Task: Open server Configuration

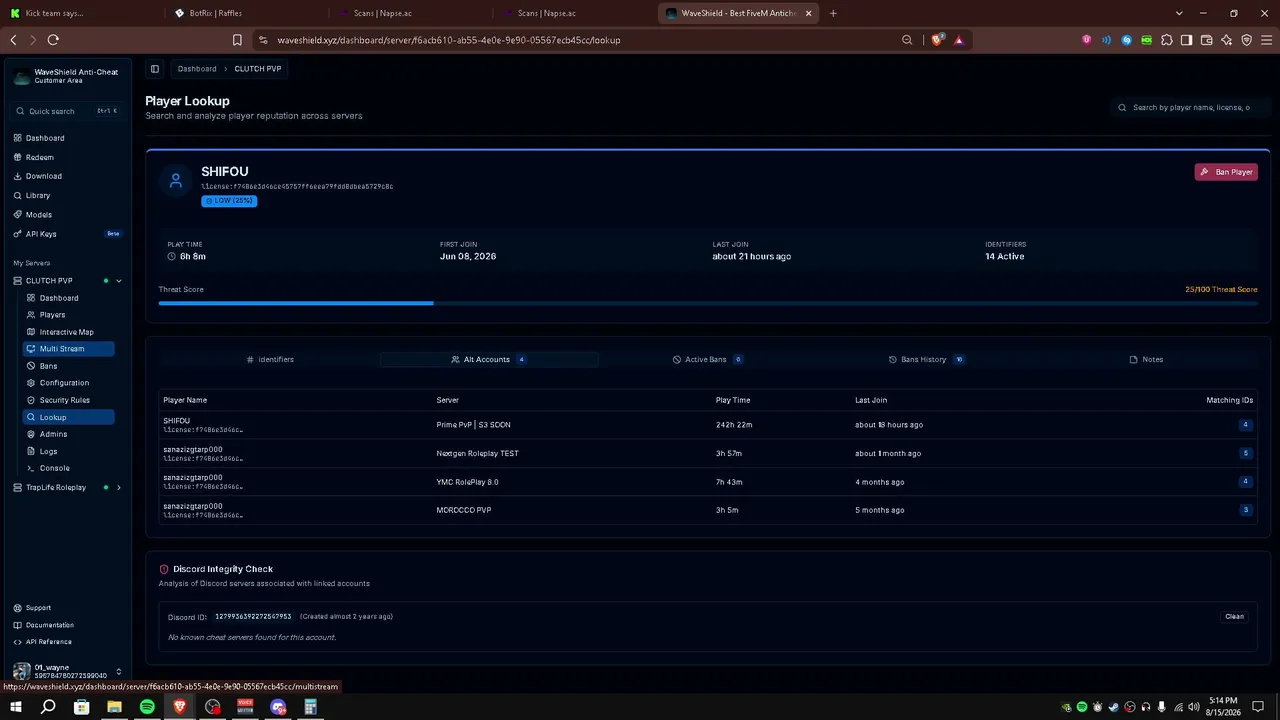Action: click(64, 383)
